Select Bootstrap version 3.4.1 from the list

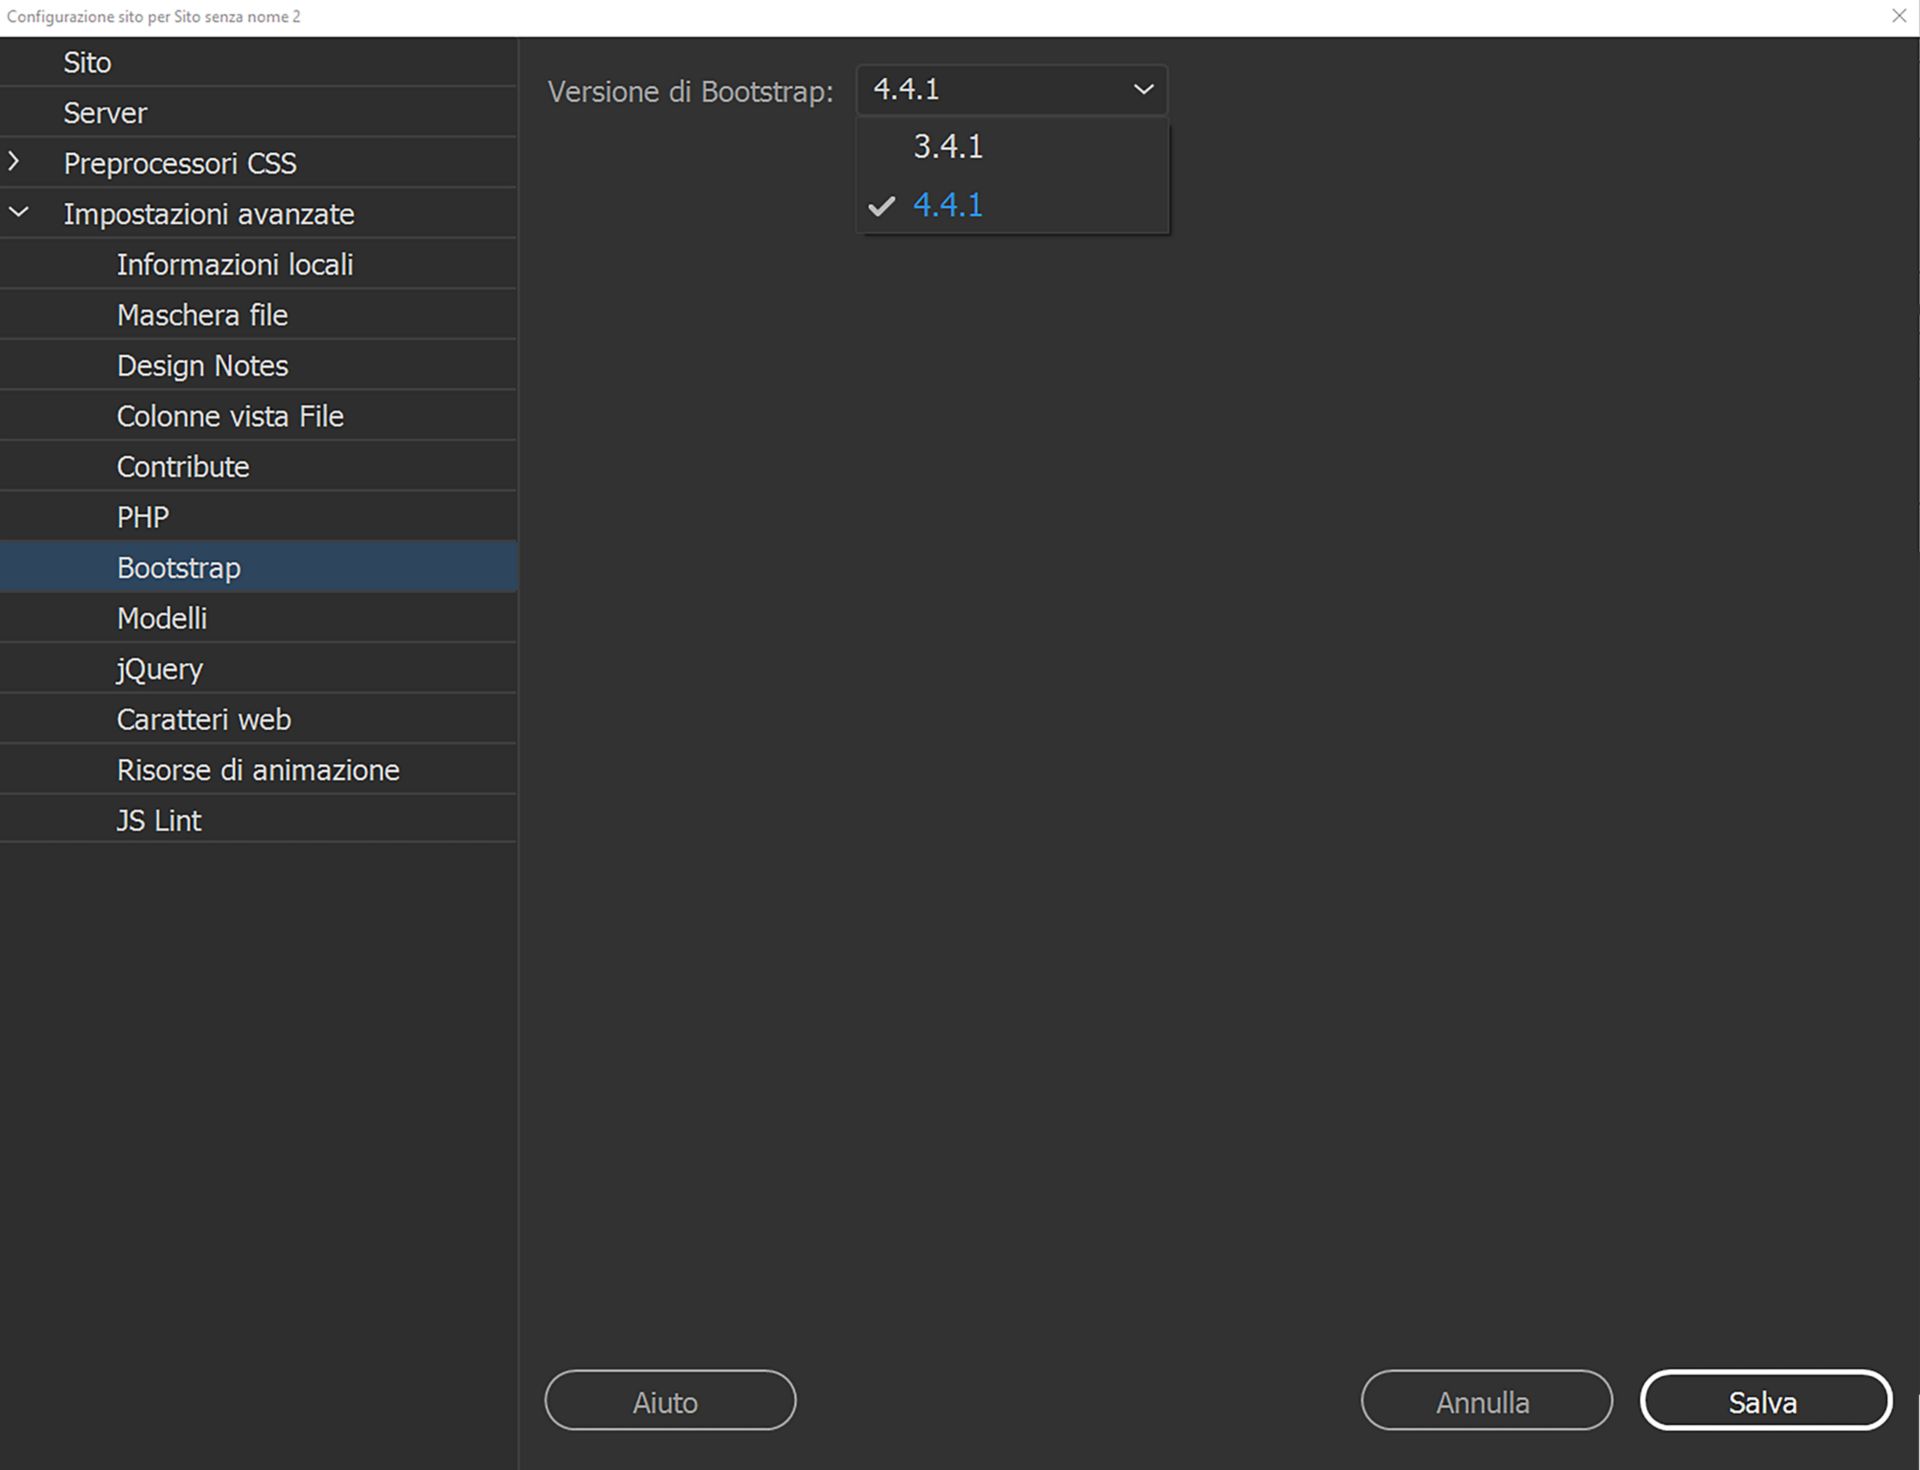coord(946,146)
